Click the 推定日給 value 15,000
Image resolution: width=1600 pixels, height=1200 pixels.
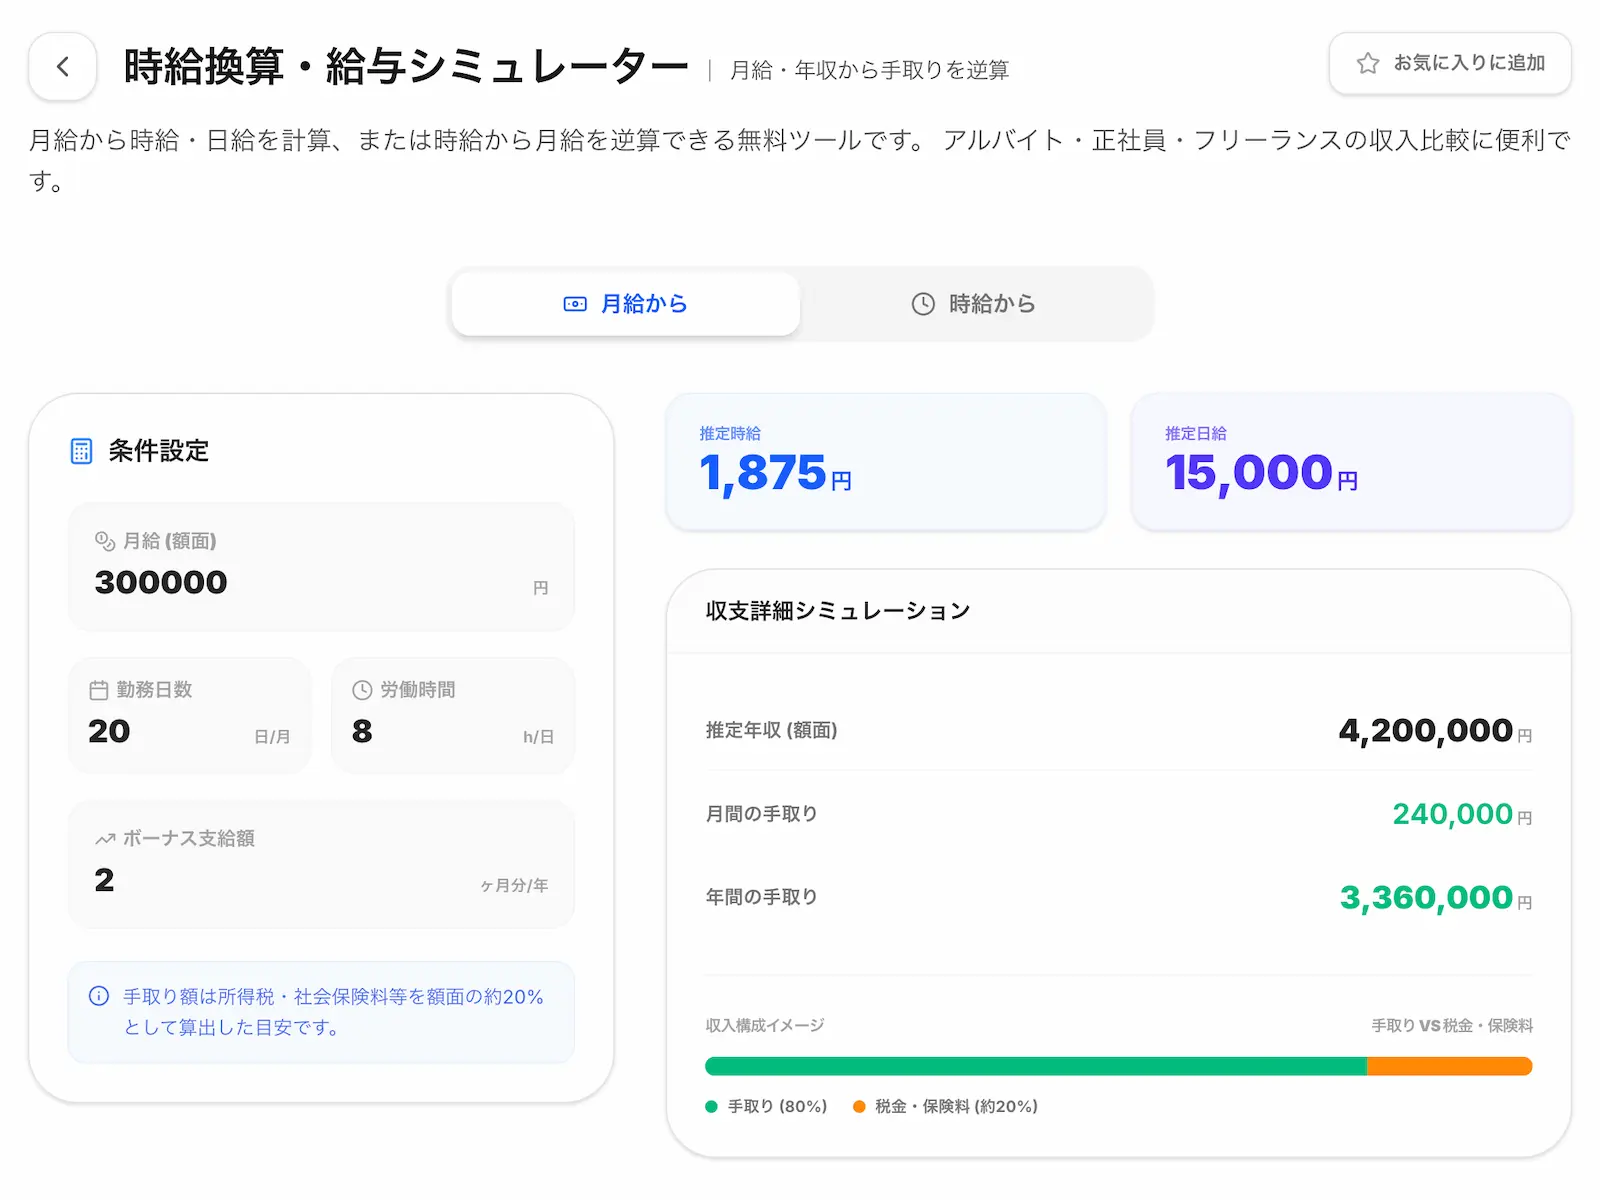[1249, 473]
